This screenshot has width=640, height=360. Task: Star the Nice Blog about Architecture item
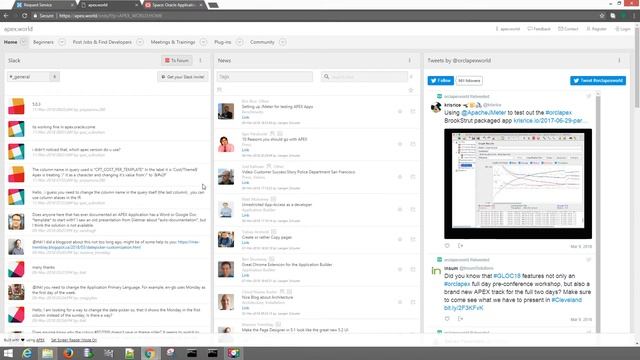pyautogui.click(x=400, y=302)
